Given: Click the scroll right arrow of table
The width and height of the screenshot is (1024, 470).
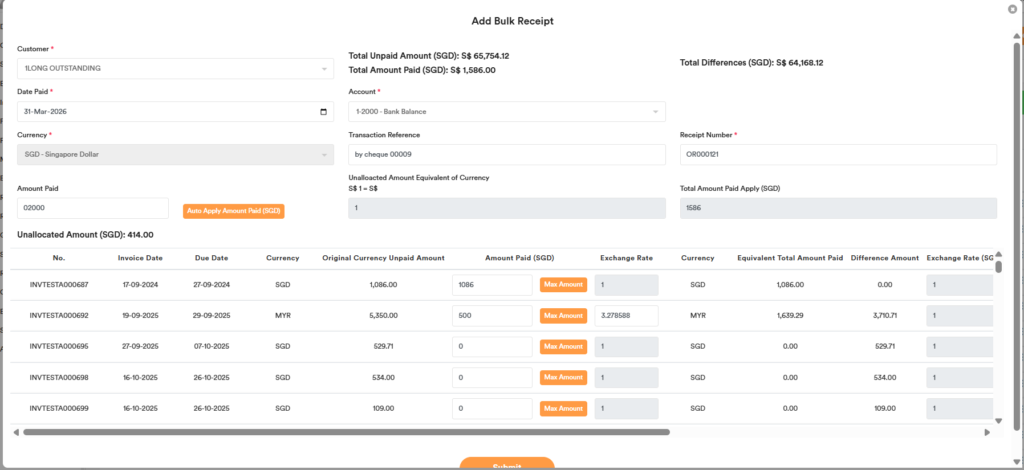Looking at the screenshot, I should (x=987, y=432).
